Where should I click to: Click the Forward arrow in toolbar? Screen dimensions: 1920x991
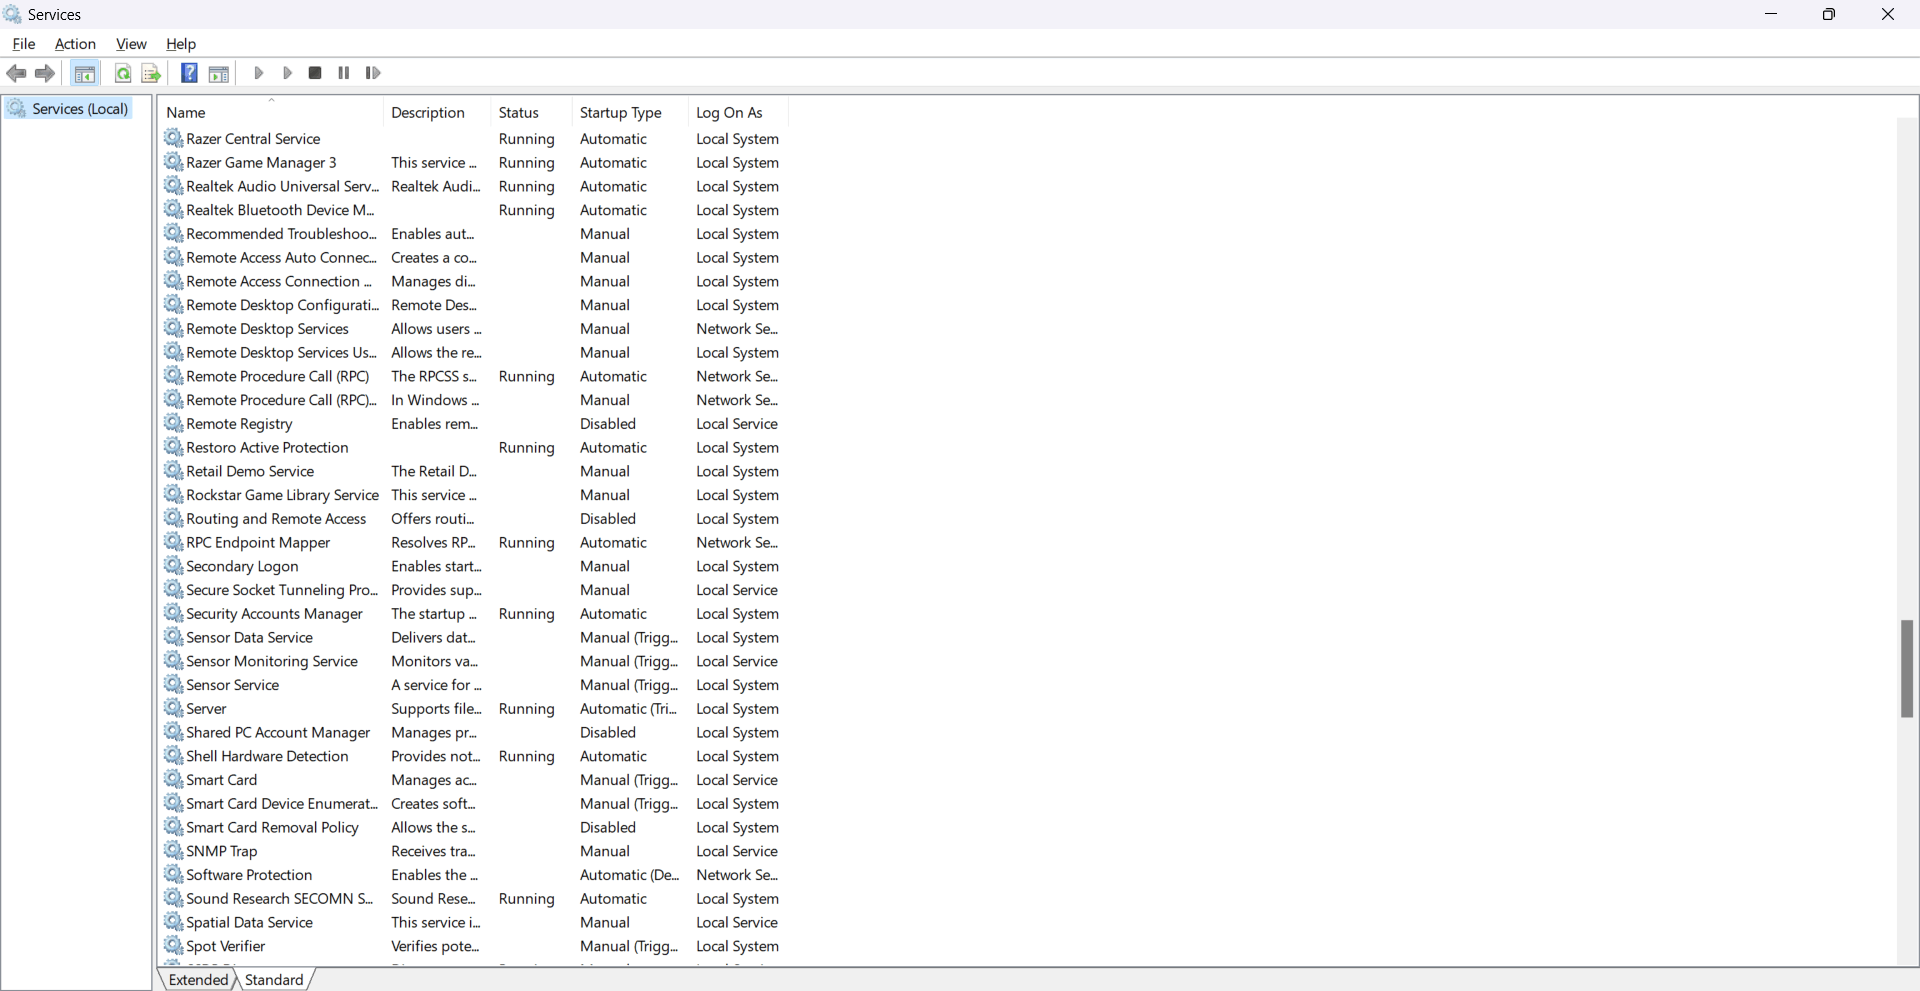45,73
